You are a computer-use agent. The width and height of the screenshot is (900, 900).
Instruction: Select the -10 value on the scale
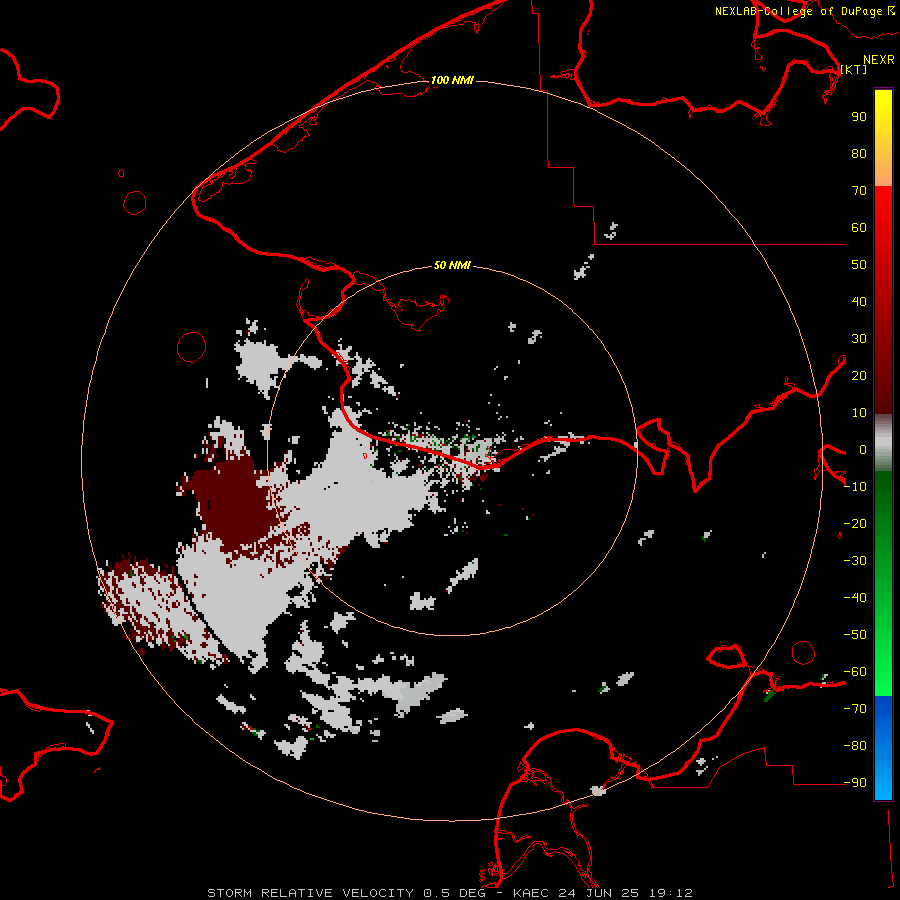(x=855, y=487)
